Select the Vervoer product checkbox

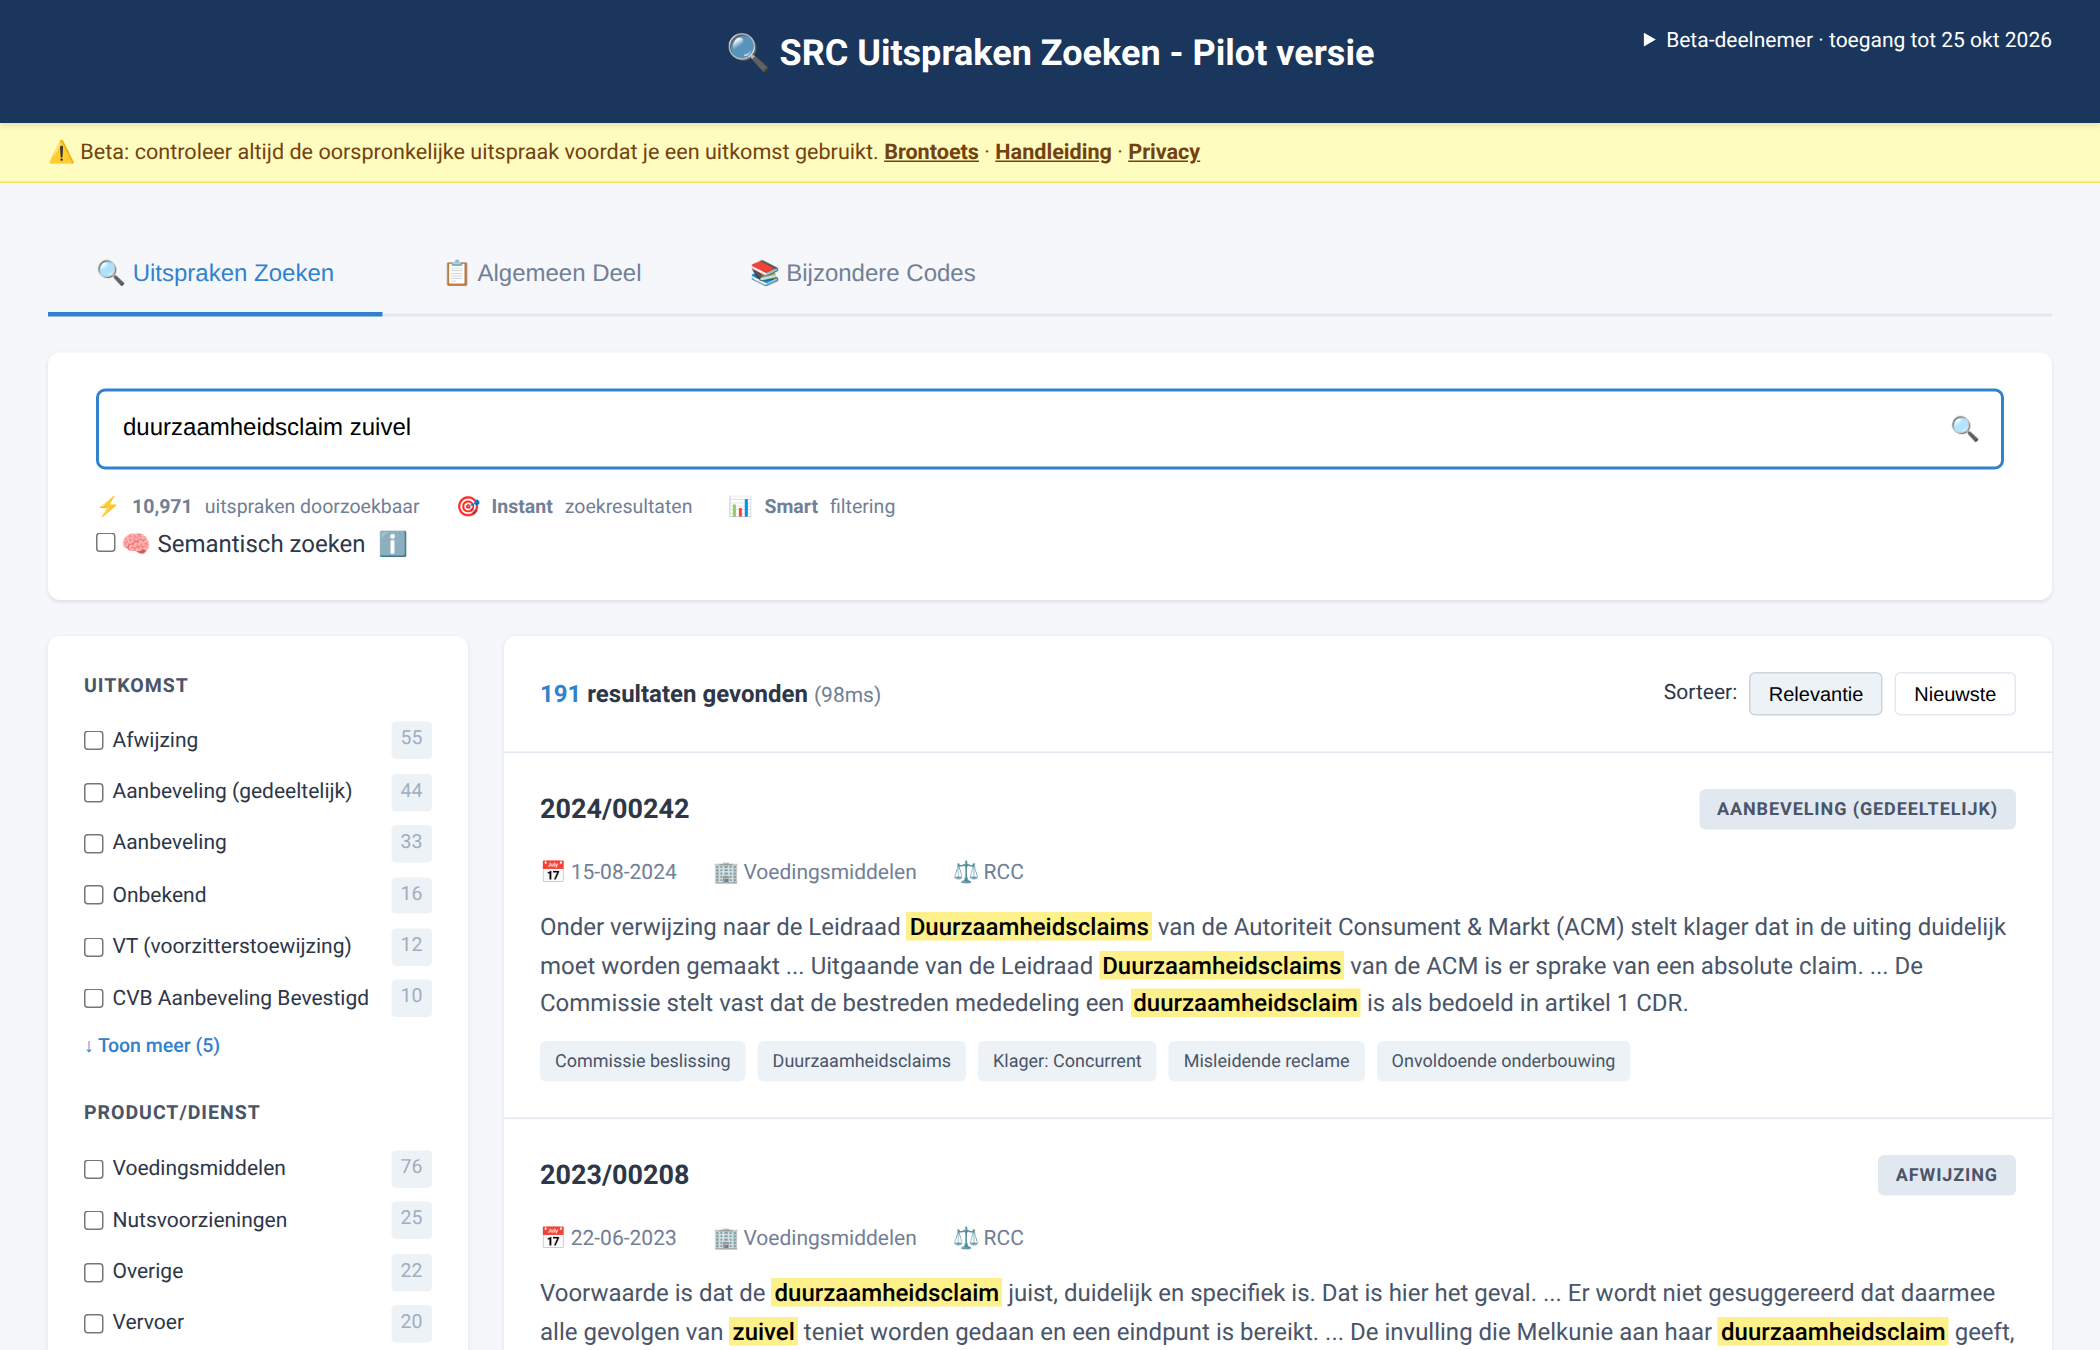pos(94,1324)
